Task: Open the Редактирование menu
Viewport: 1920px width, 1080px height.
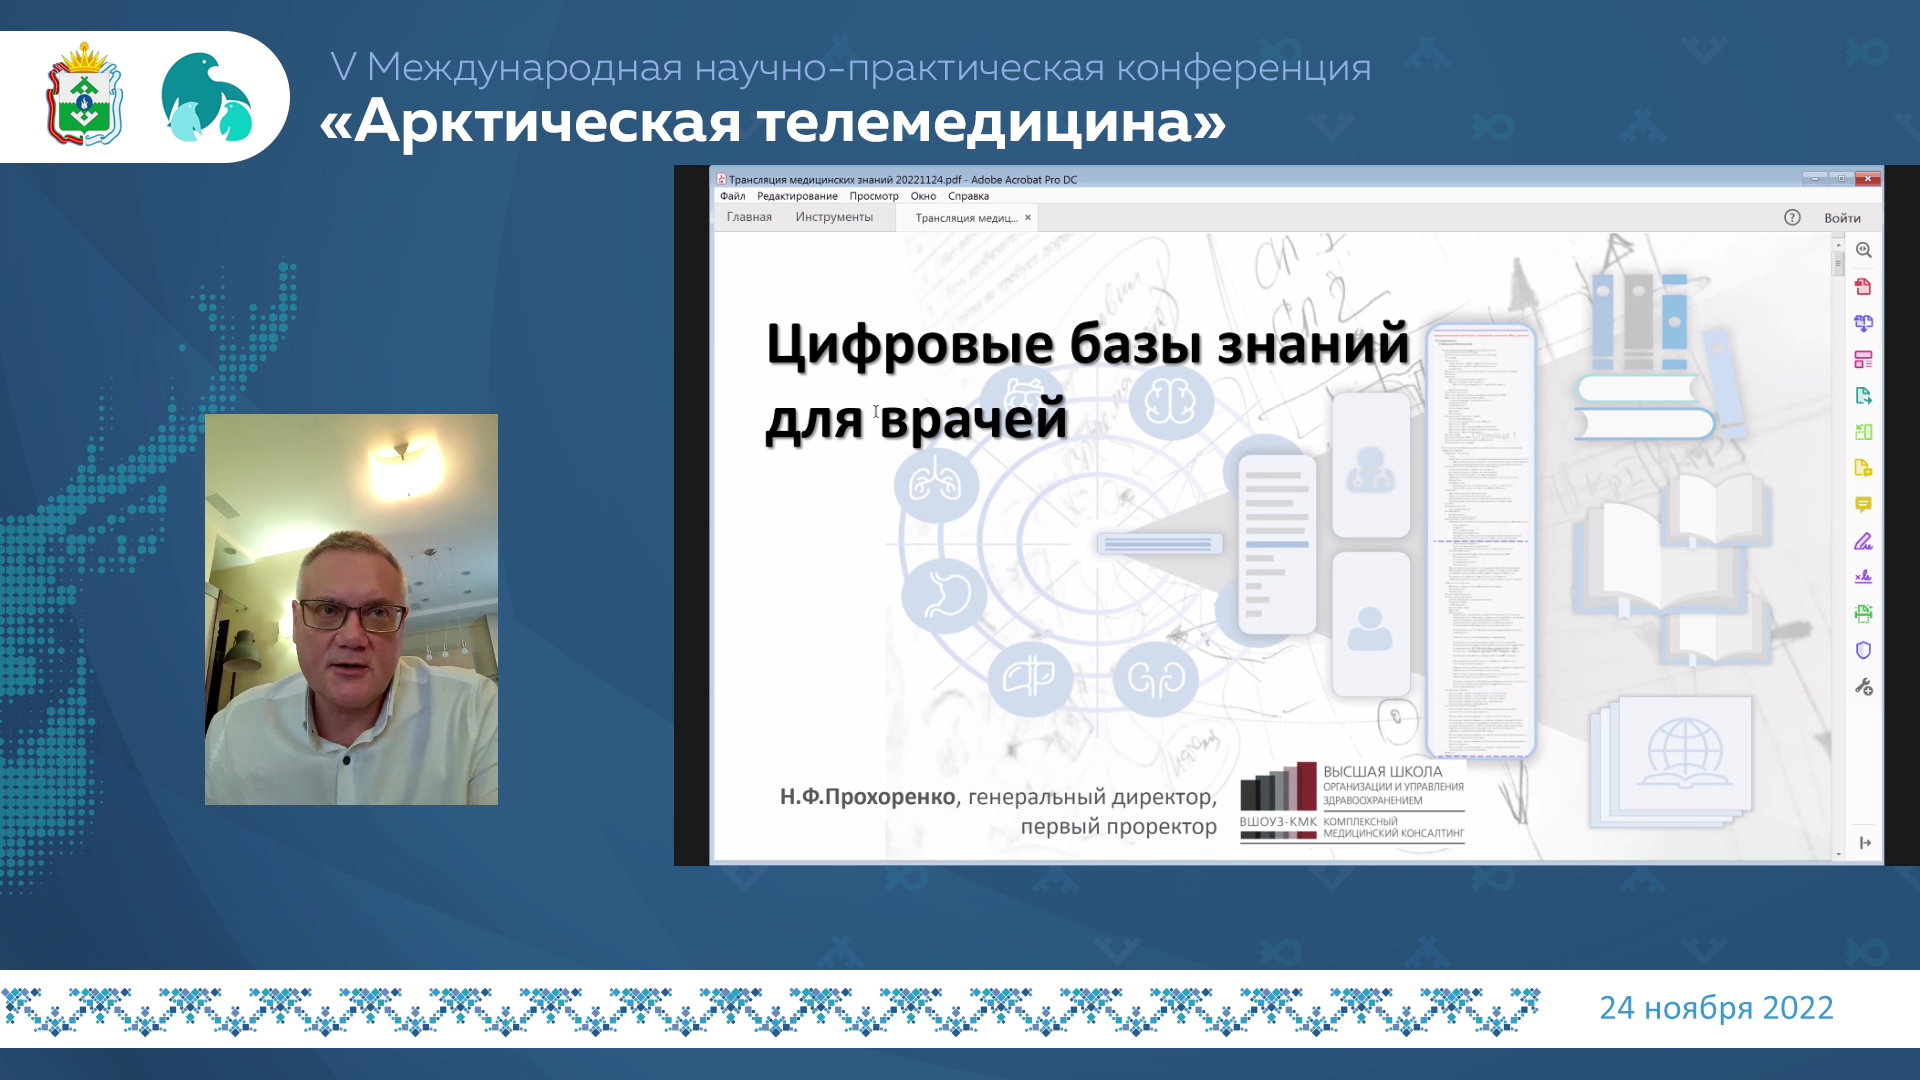Action: pyautogui.click(x=797, y=196)
